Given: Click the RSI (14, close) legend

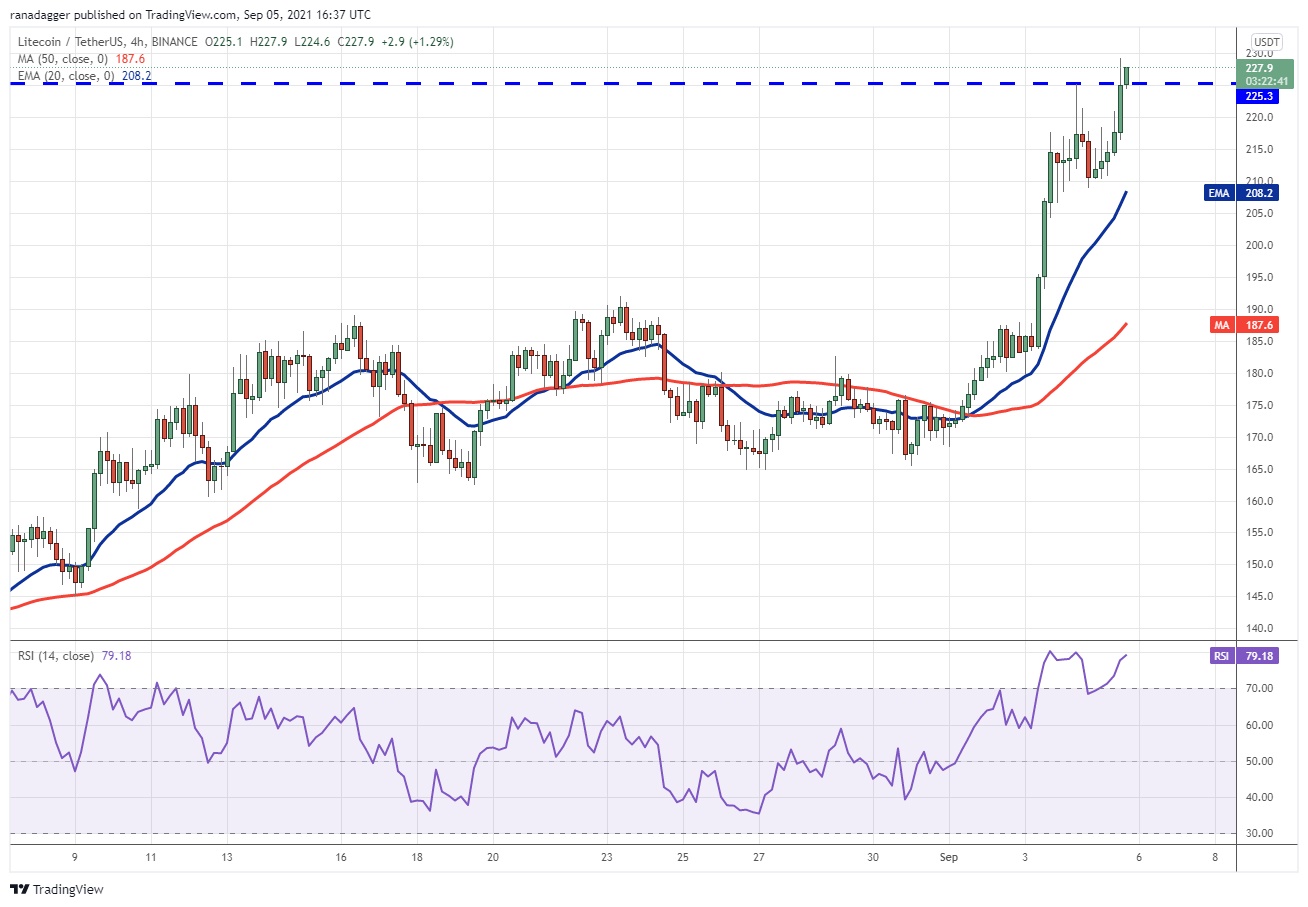Looking at the screenshot, I should coord(54,656).
